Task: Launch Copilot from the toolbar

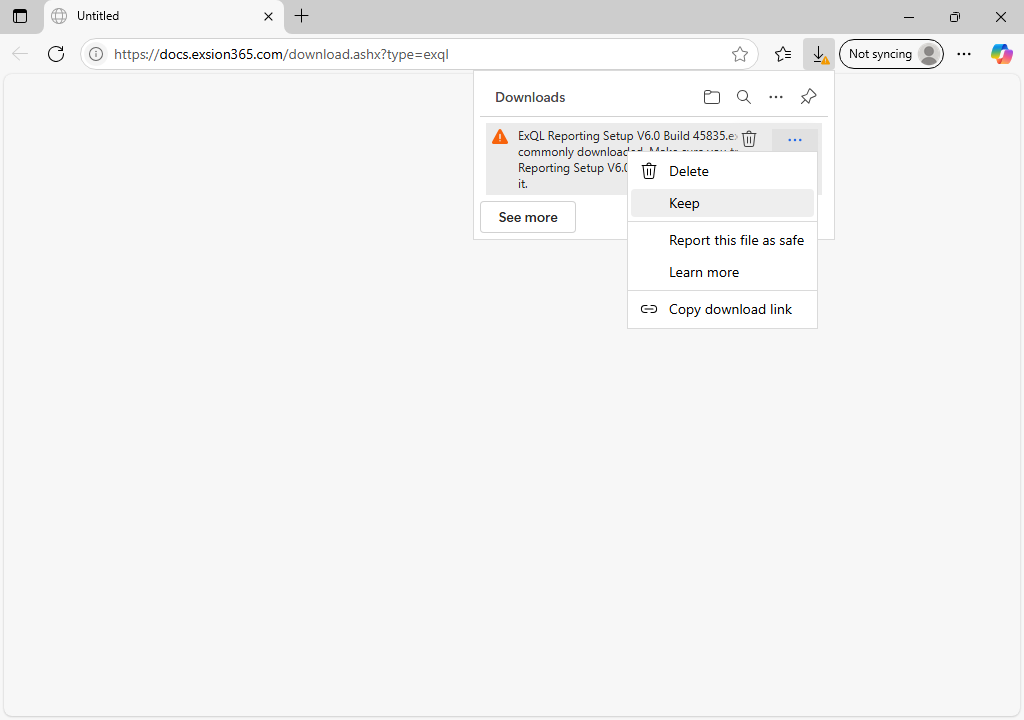Action: 1001,54
